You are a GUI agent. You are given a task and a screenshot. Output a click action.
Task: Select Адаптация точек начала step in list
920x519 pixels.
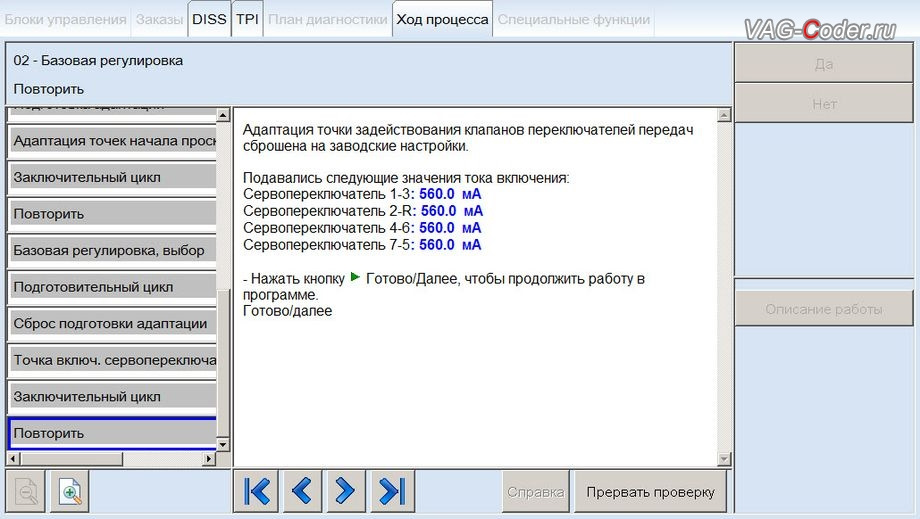point(113,141)
